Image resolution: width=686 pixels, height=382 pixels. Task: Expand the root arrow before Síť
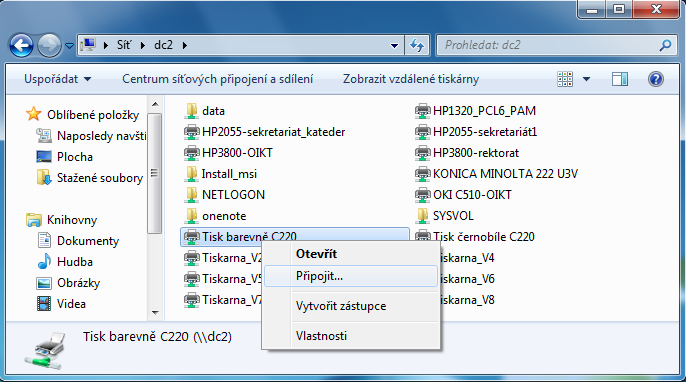coord(105,45)
